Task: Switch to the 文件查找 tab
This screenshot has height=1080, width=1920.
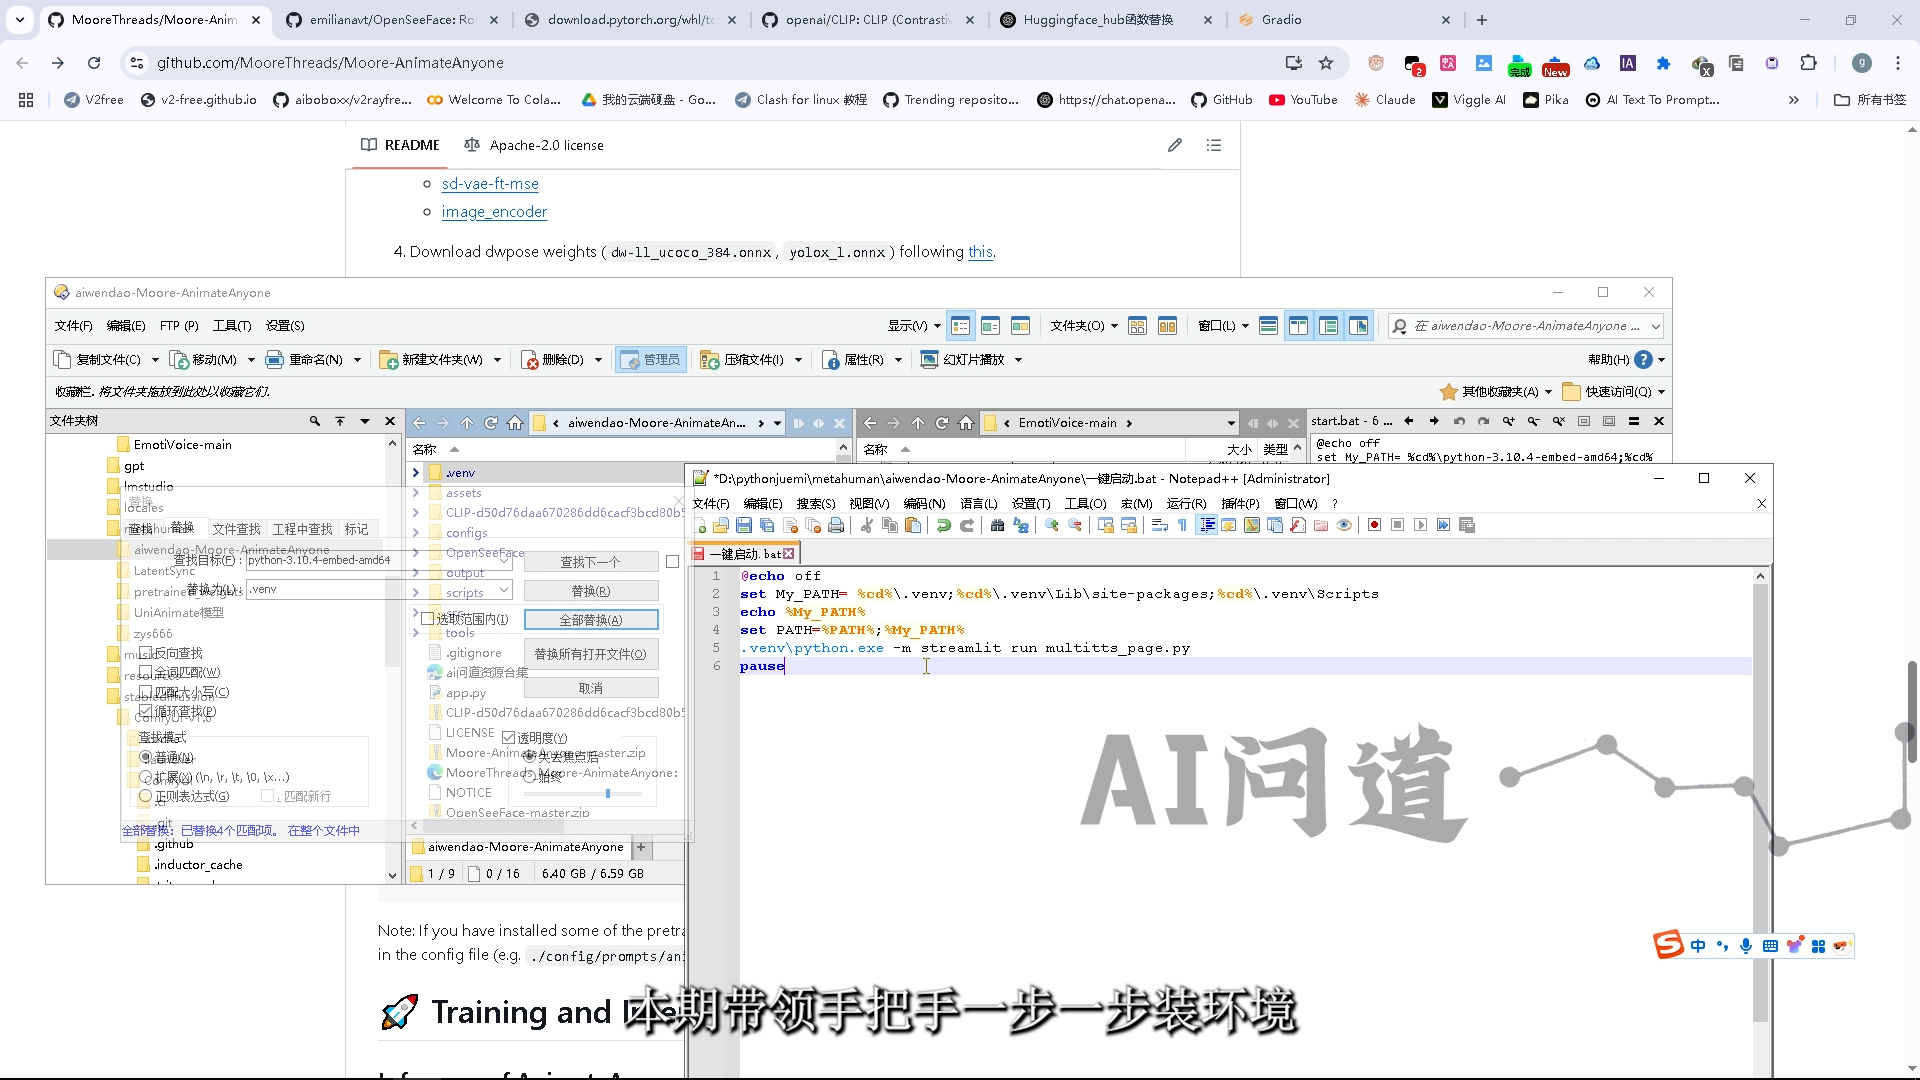Action: (236, 529)
